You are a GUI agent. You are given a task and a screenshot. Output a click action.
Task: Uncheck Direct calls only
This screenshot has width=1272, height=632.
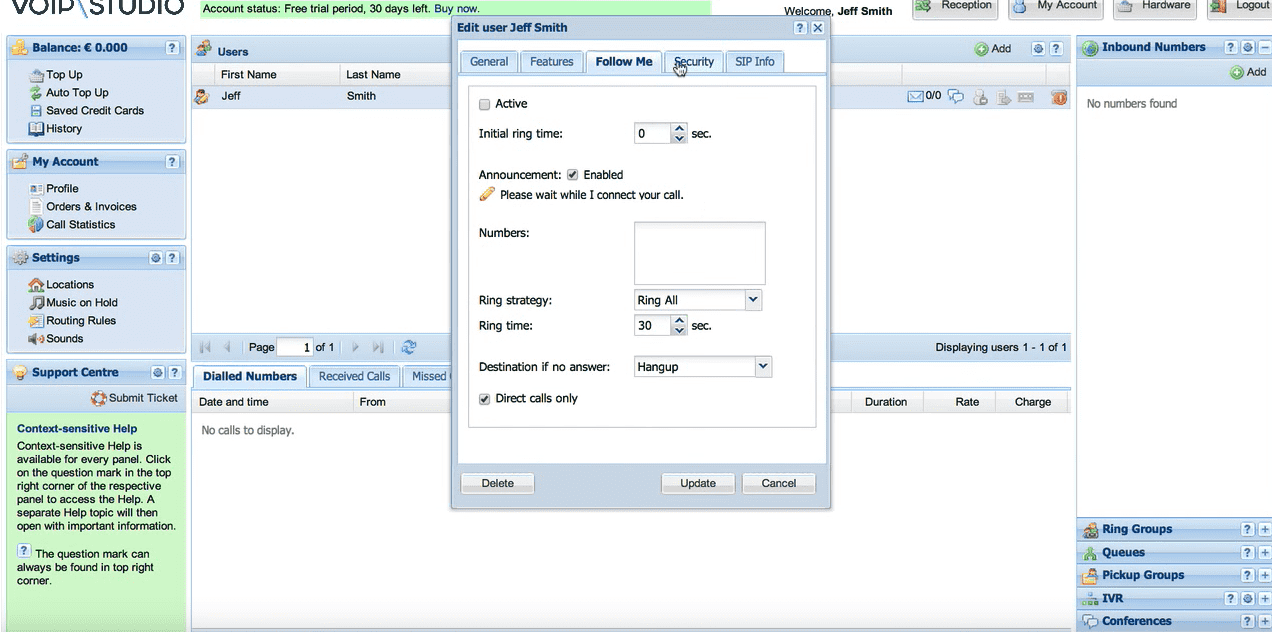pyautogui.click(x=485, y=399)
